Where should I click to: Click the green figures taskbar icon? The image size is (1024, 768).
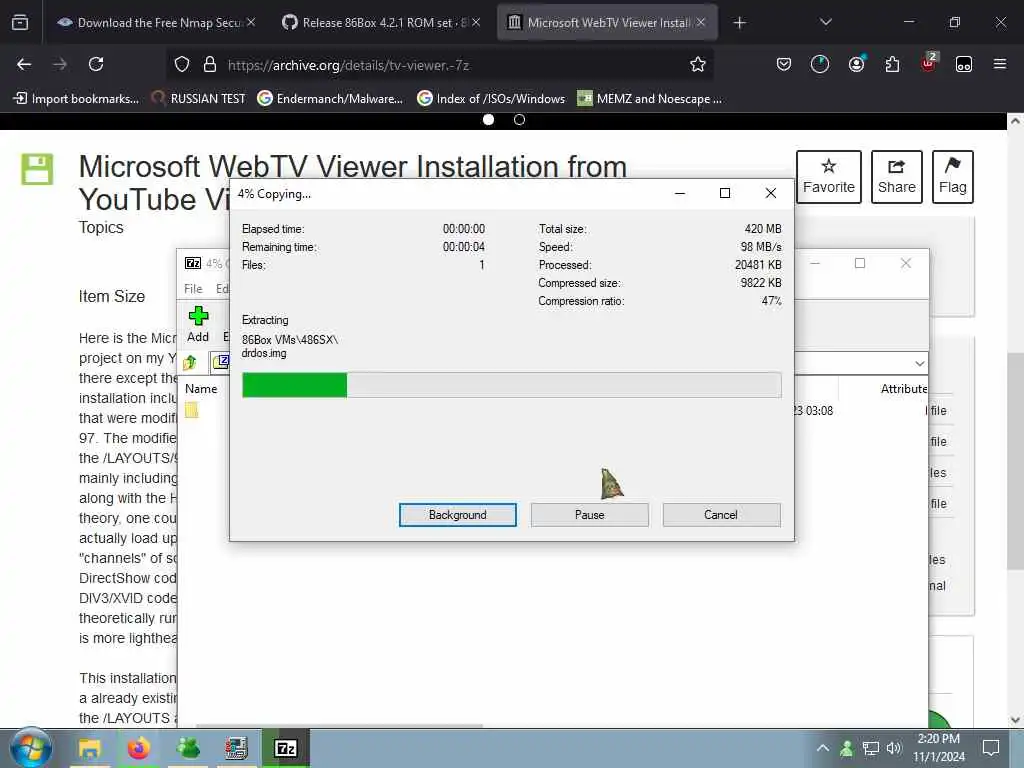point(187,748)
